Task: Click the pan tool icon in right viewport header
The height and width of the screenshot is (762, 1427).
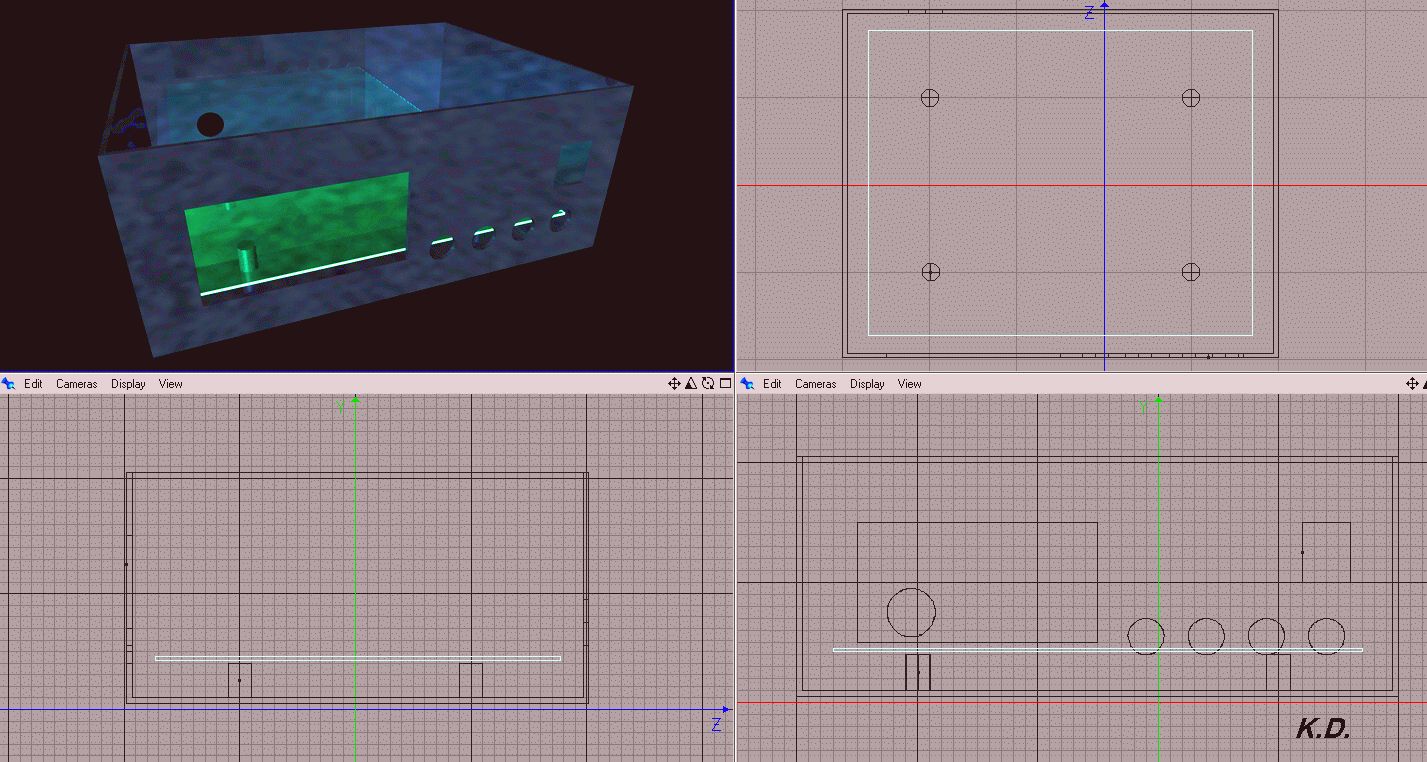Action: click(1413, 383)
